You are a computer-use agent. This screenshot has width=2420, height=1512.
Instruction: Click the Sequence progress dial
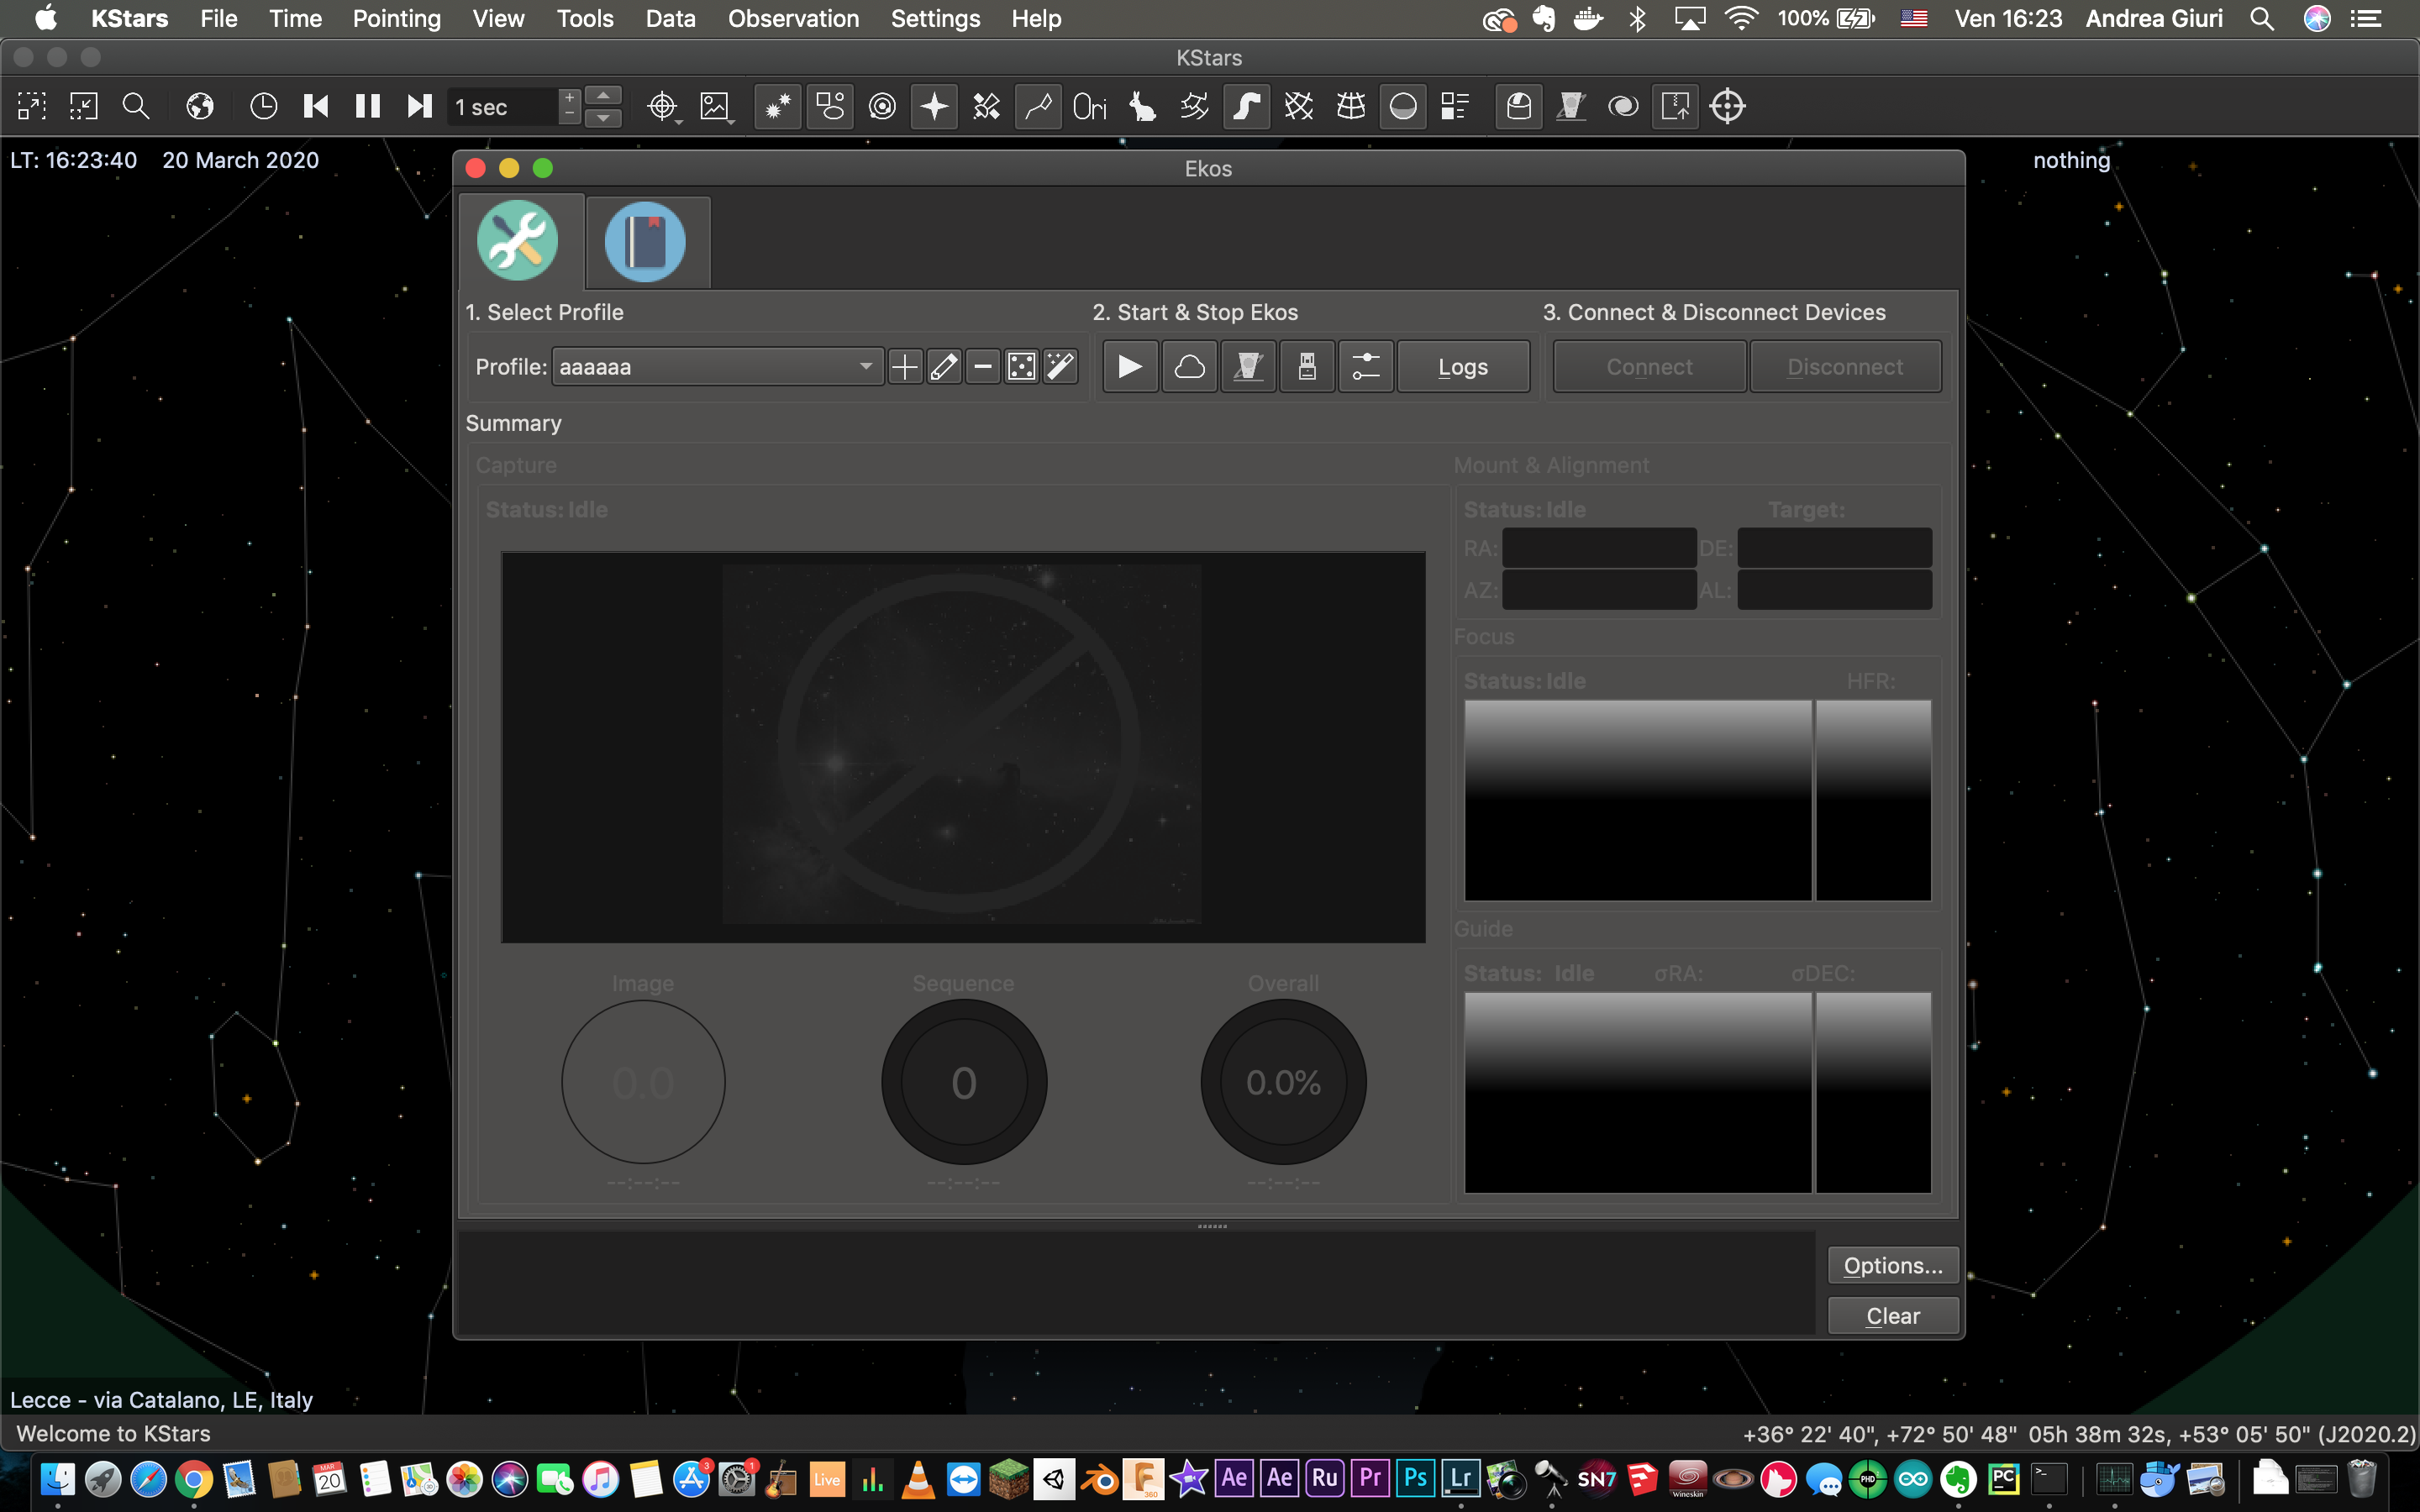[964, 1083]
